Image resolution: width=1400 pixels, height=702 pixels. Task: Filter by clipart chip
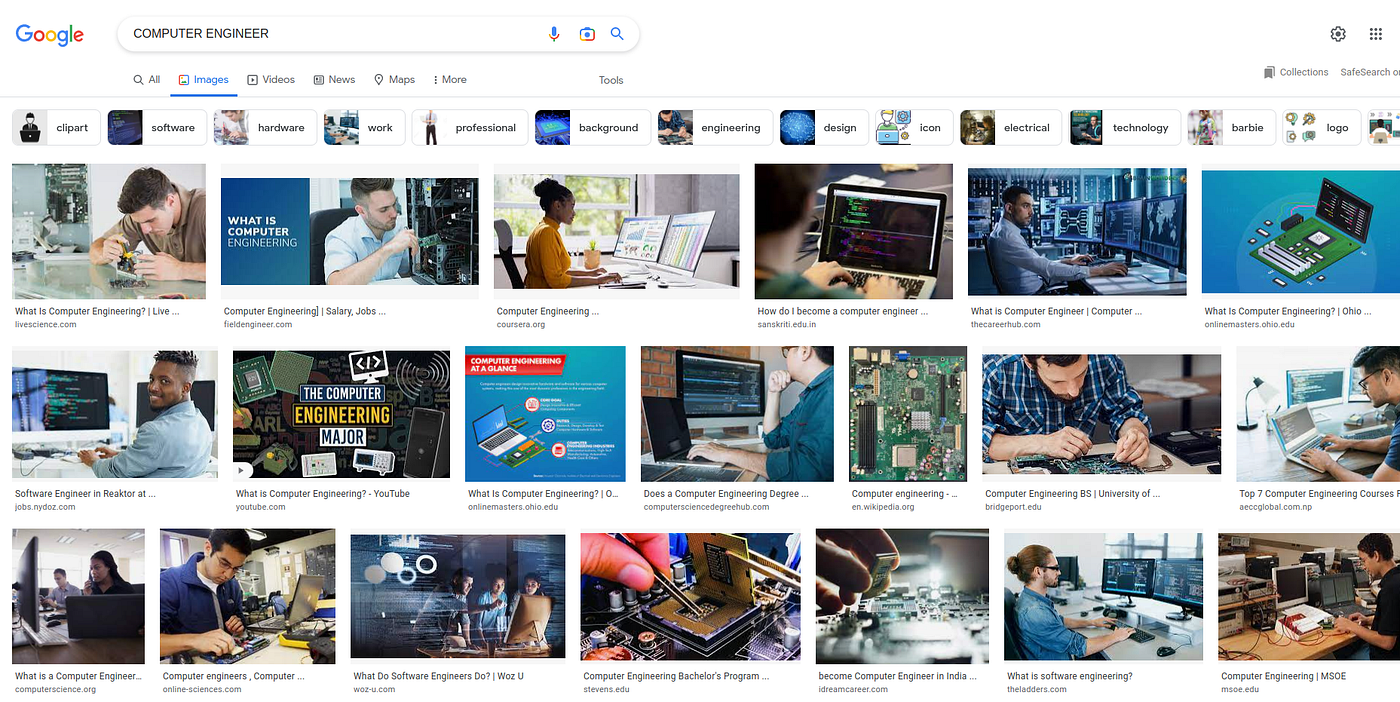tap(56, 128)
